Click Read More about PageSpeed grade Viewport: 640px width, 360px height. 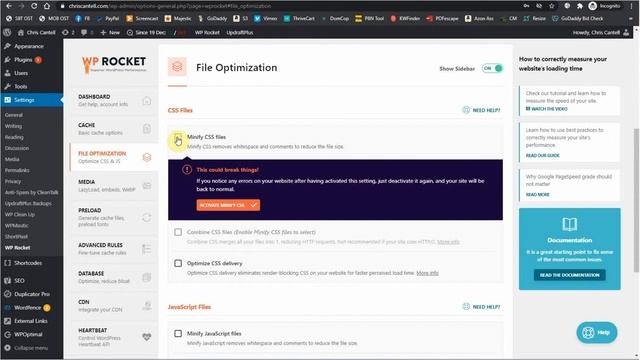(538, 195)
